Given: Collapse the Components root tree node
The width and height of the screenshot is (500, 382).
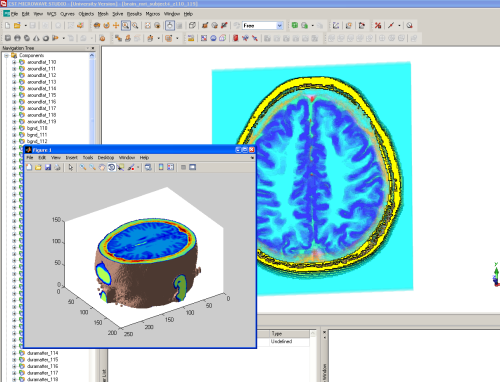Looking at the screenshot, I should pyautogui.click(x=6, y=55).
